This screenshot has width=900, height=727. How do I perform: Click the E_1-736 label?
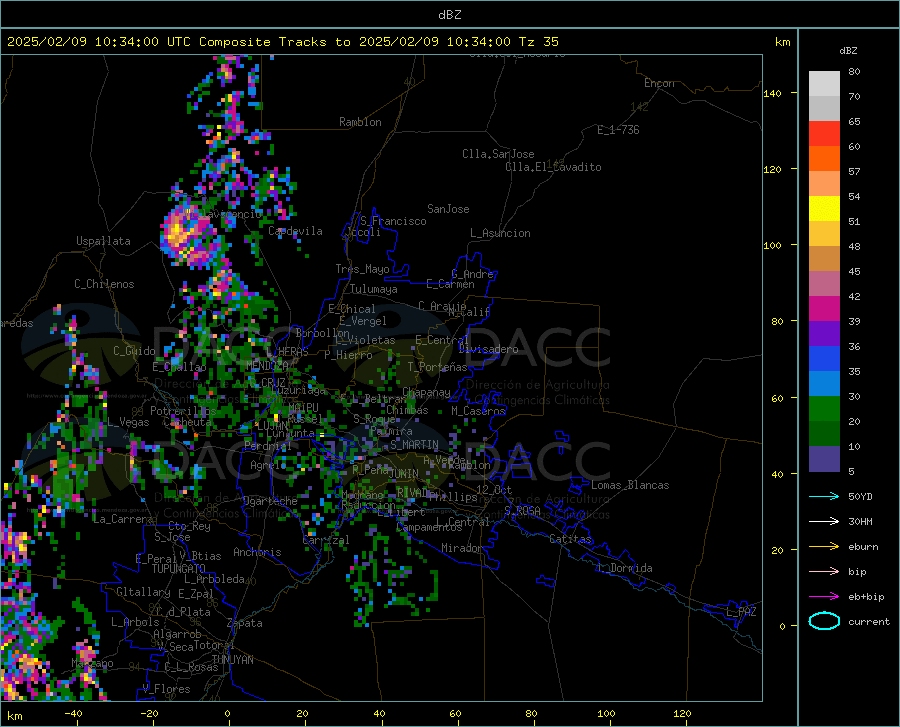tap(618, 130)
